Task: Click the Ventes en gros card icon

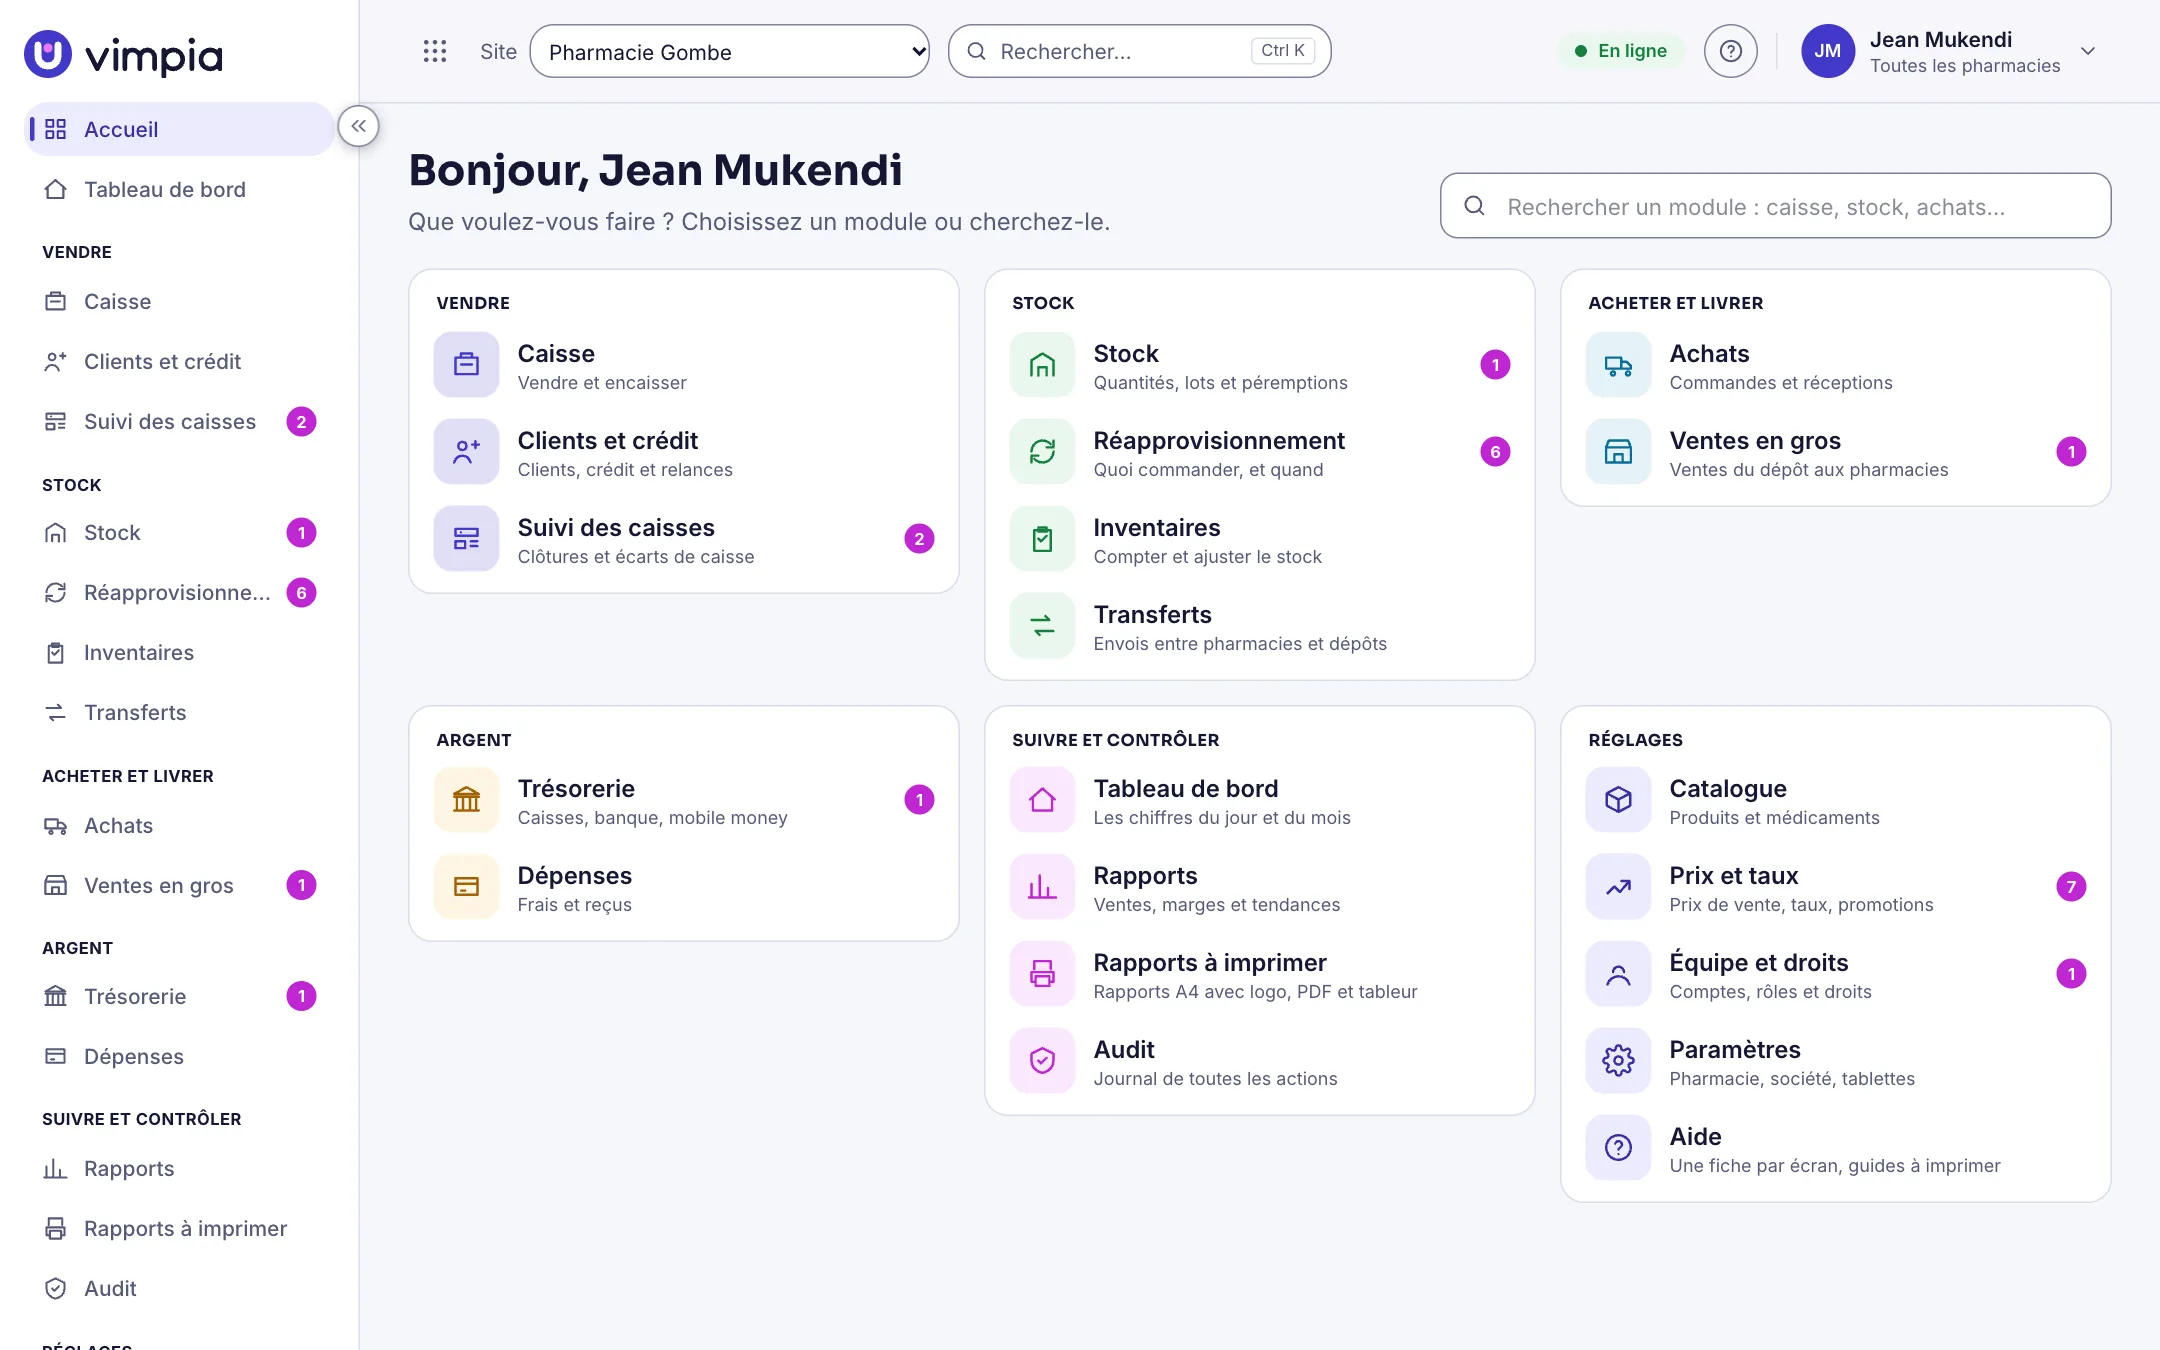Action: (x=1618, y=452)
